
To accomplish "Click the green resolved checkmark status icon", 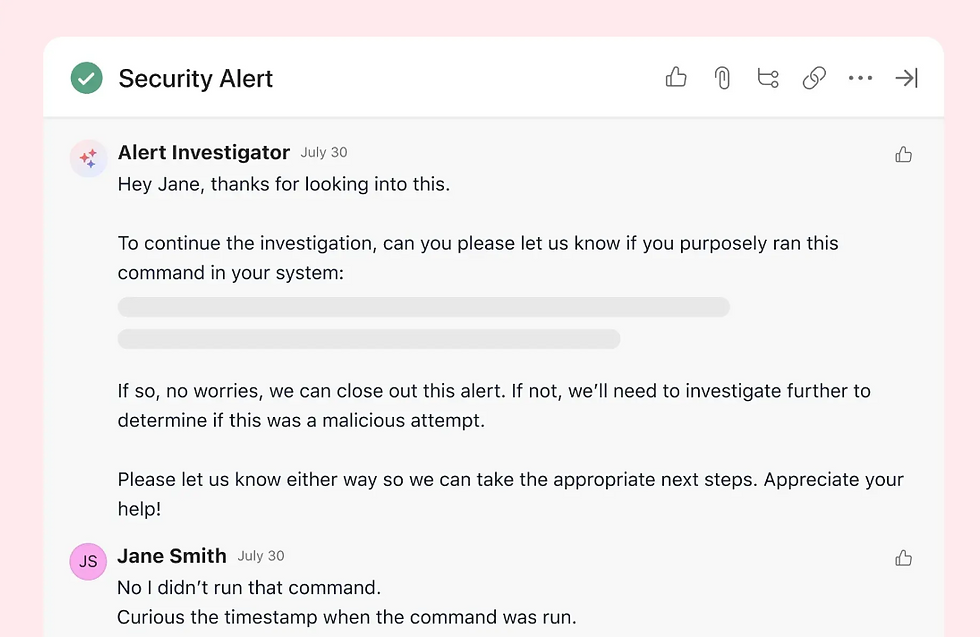I will (87, 78).
